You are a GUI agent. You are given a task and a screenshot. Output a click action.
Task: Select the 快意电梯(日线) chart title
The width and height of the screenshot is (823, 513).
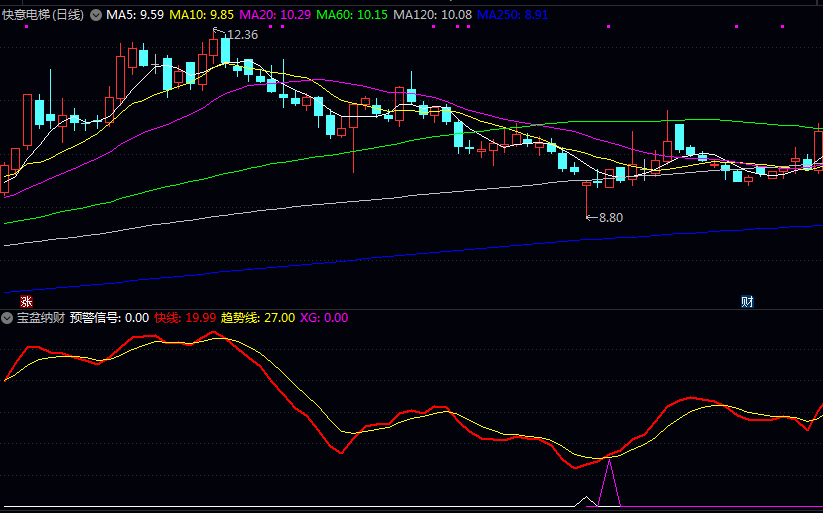[43, 15]
